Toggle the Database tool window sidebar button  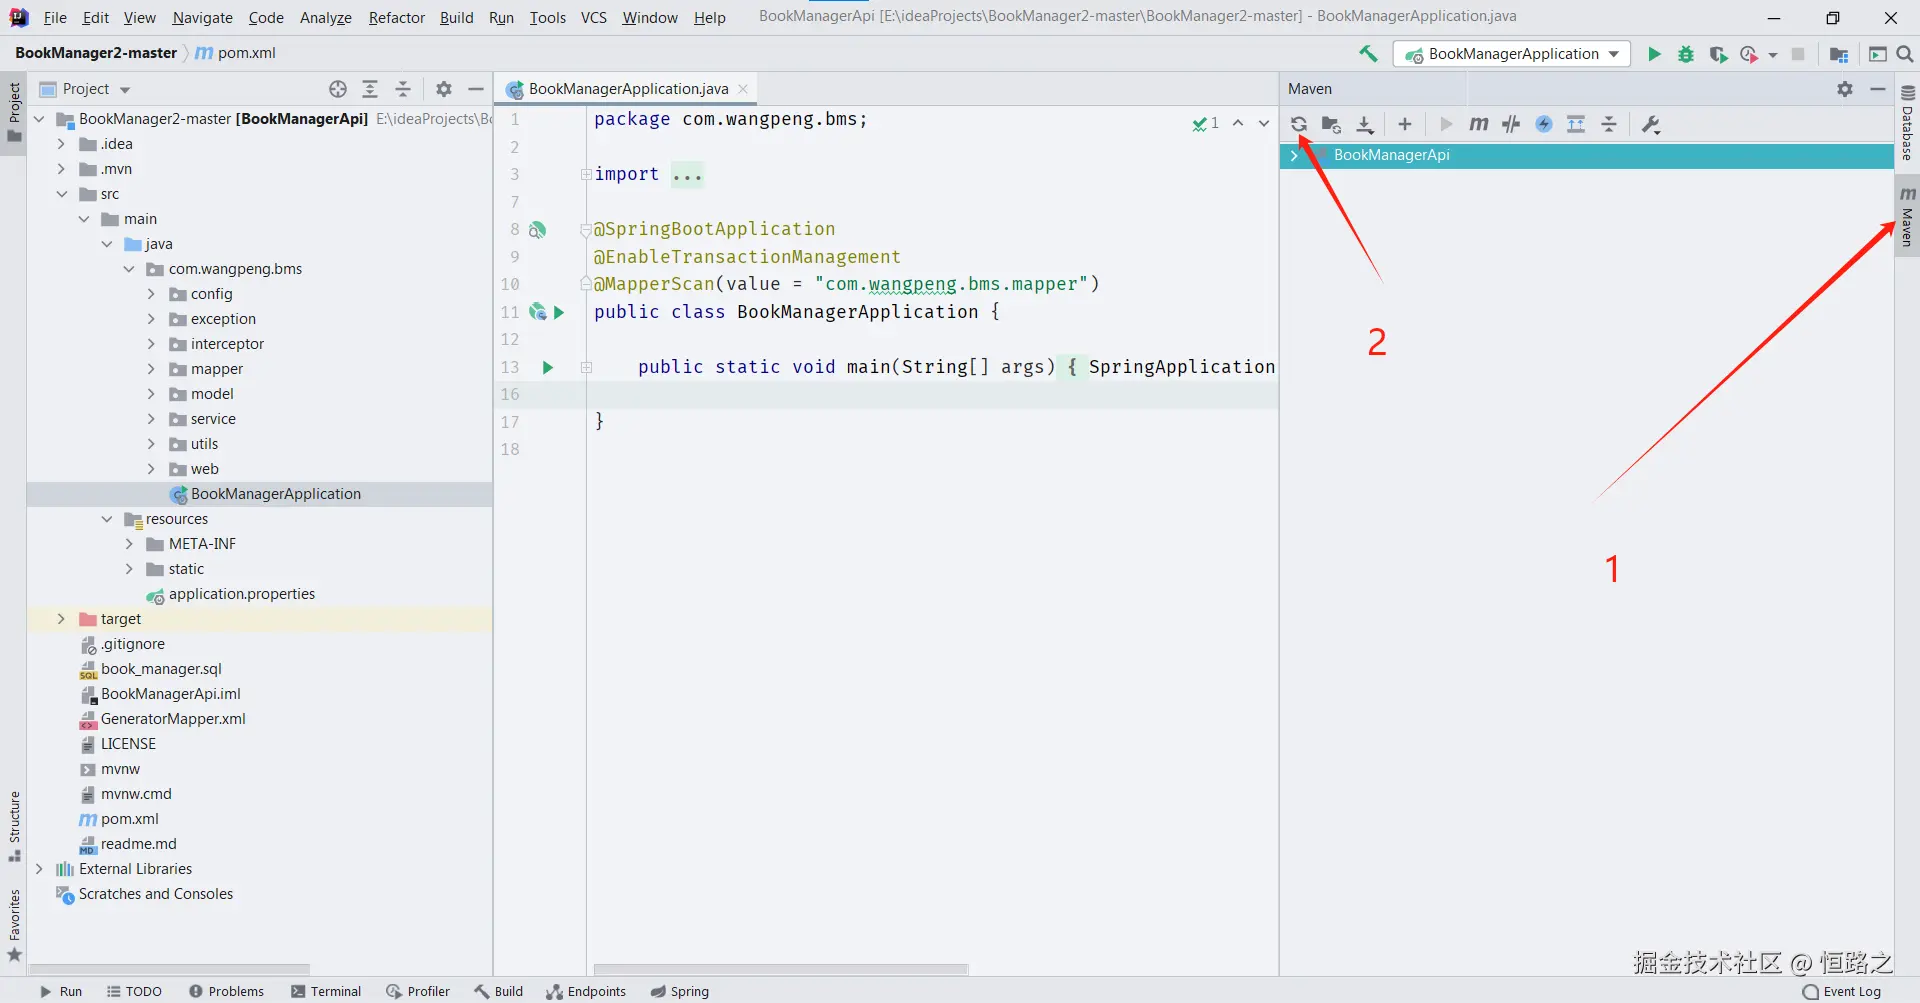(x=1907, y=122)
